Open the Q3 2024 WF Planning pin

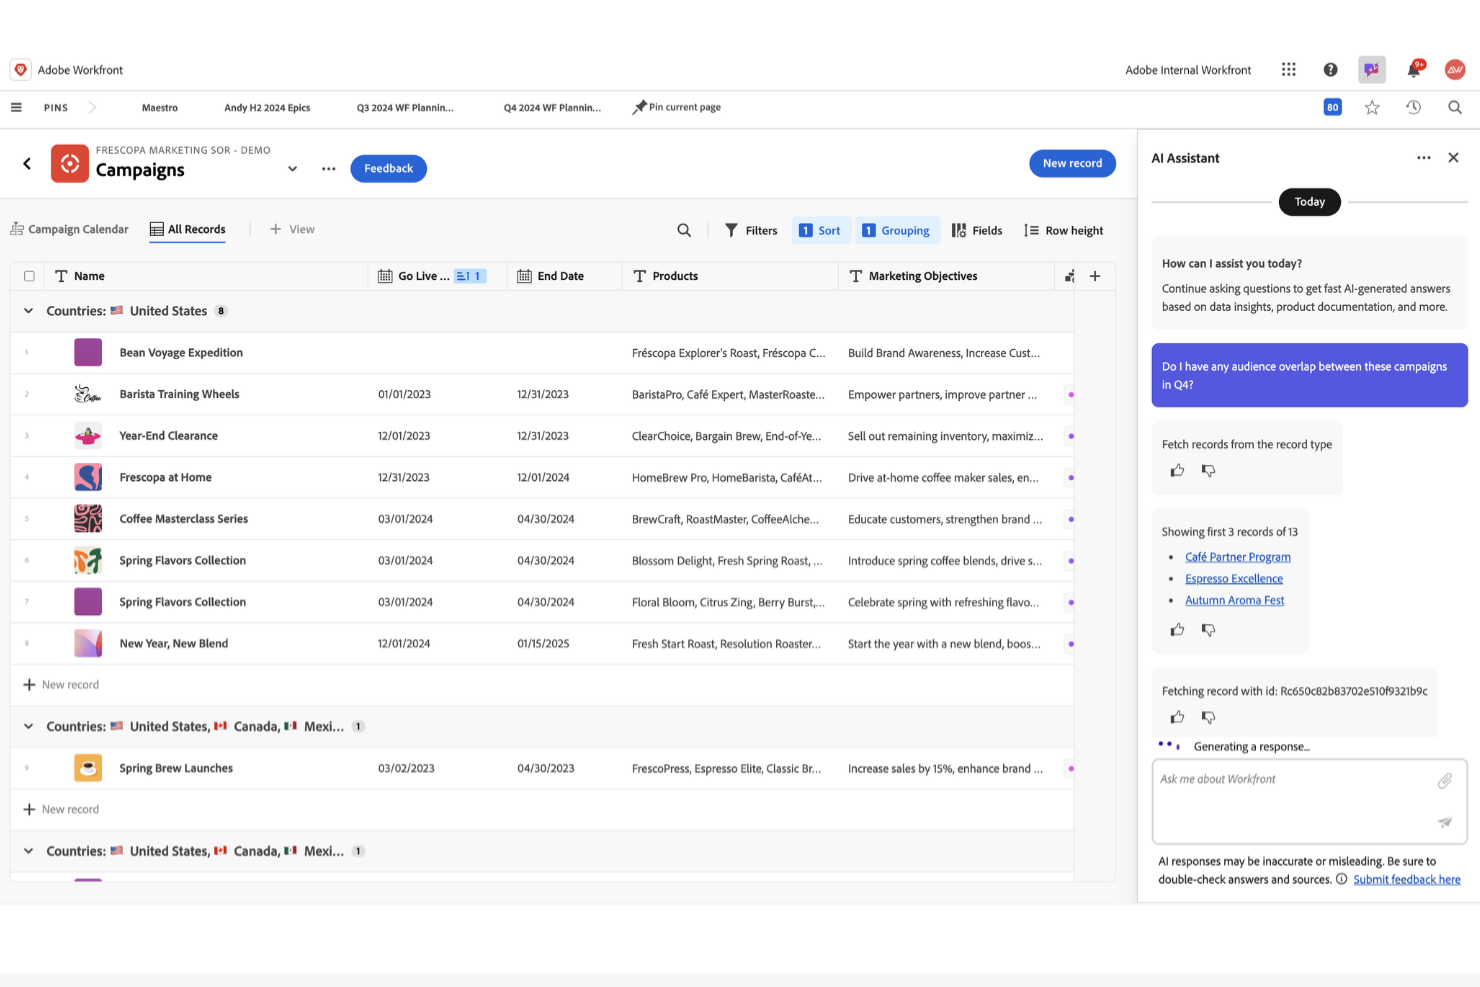tap(405, 107)
